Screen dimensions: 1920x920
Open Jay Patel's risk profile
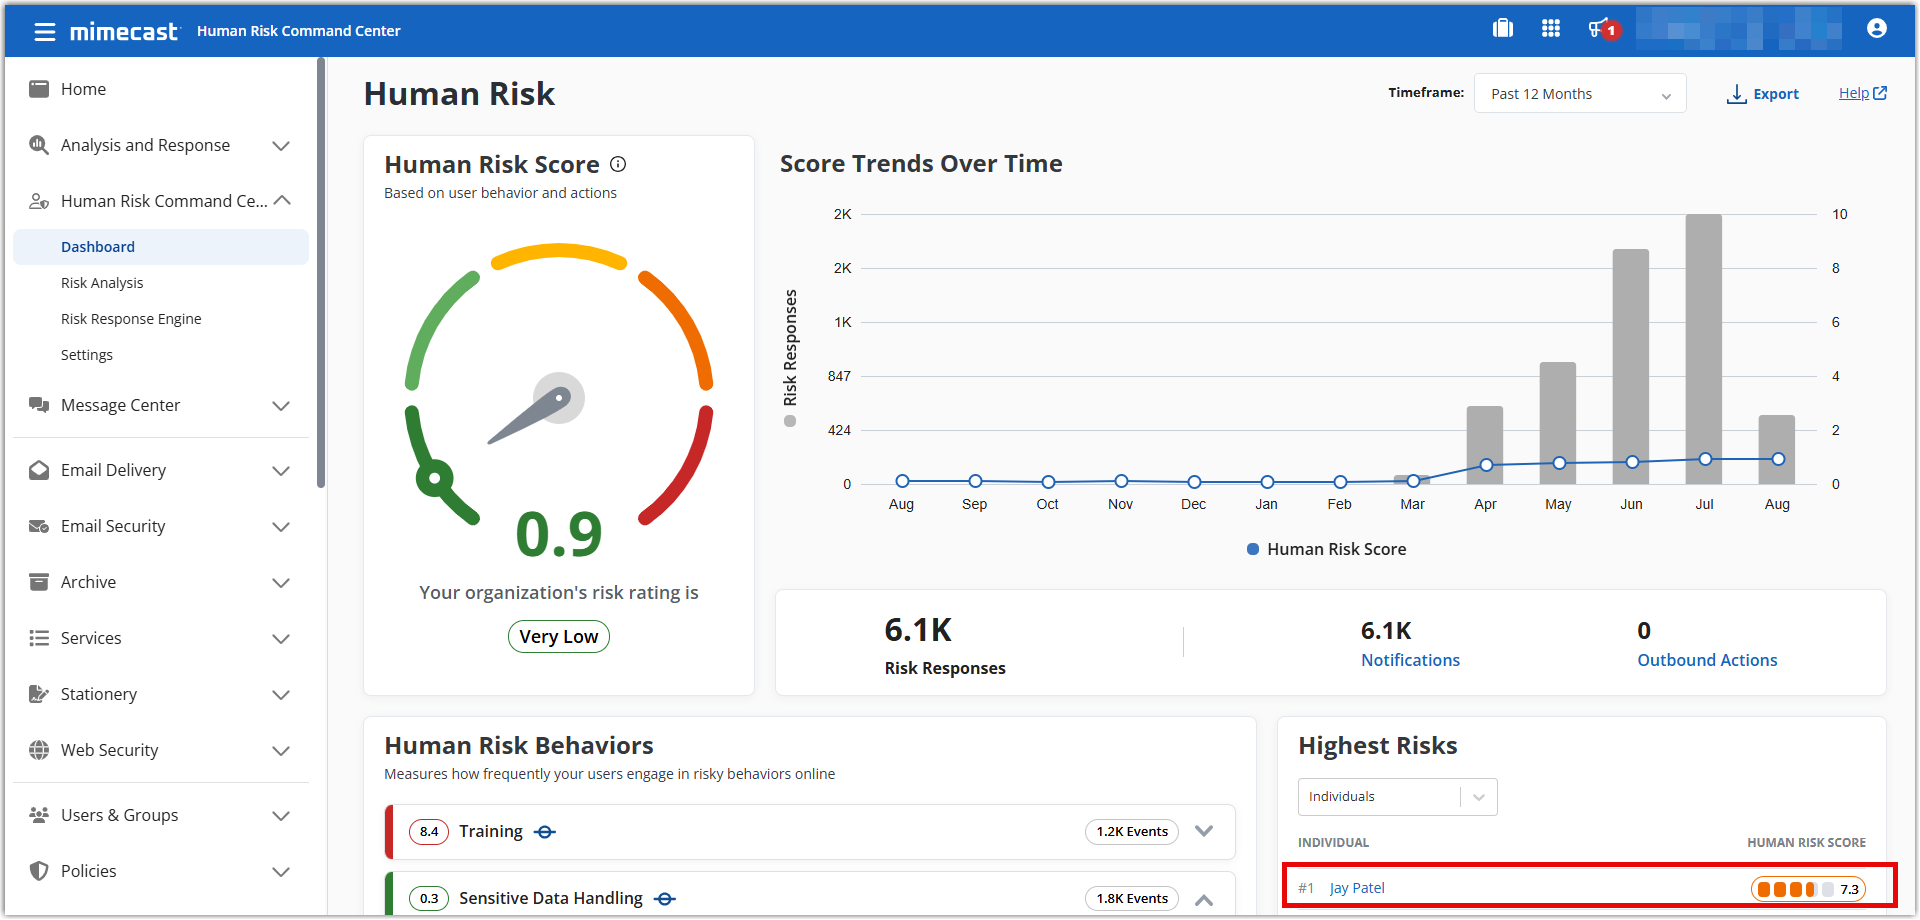coord(1357,888)
